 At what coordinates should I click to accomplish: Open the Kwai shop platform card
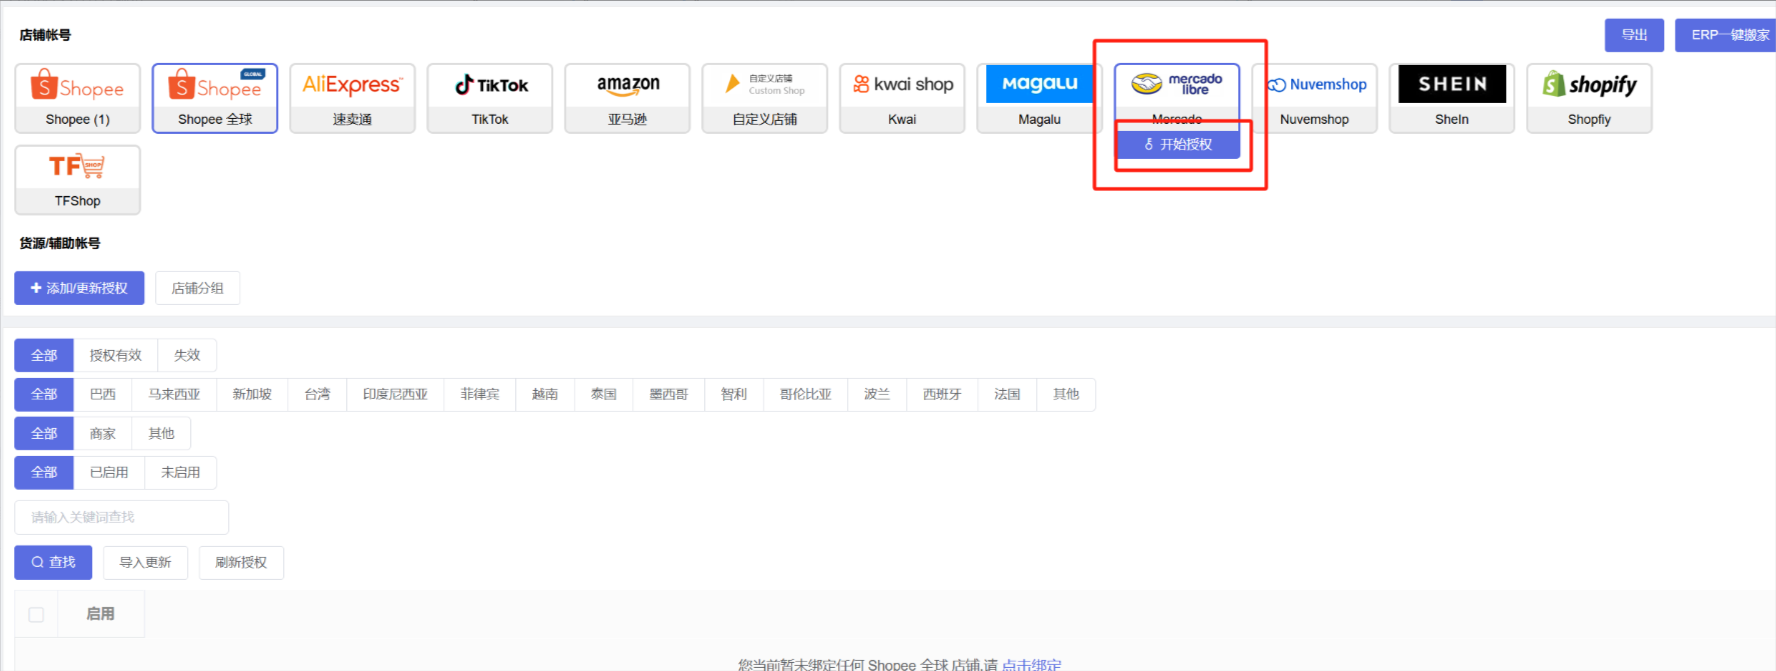coord(902,98)
